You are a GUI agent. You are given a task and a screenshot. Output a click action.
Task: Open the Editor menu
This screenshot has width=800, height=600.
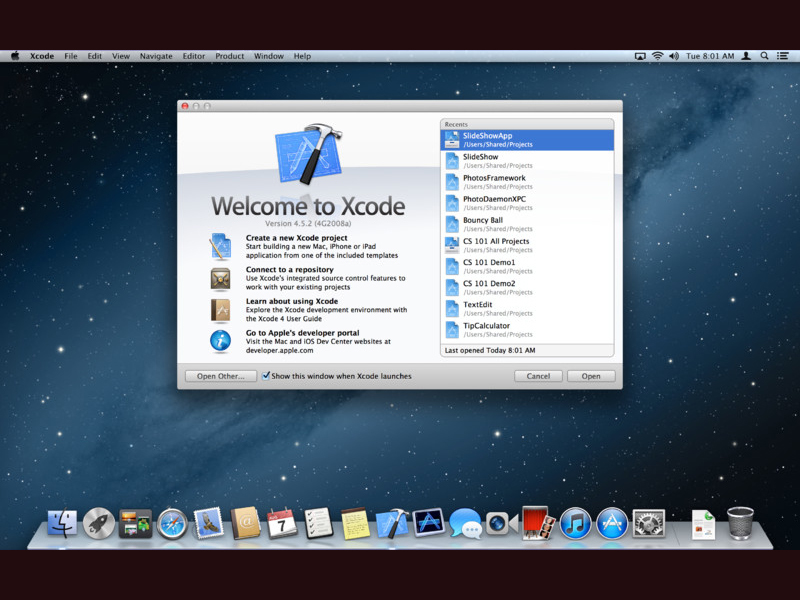pyautogui.click(x=194, y=56)
